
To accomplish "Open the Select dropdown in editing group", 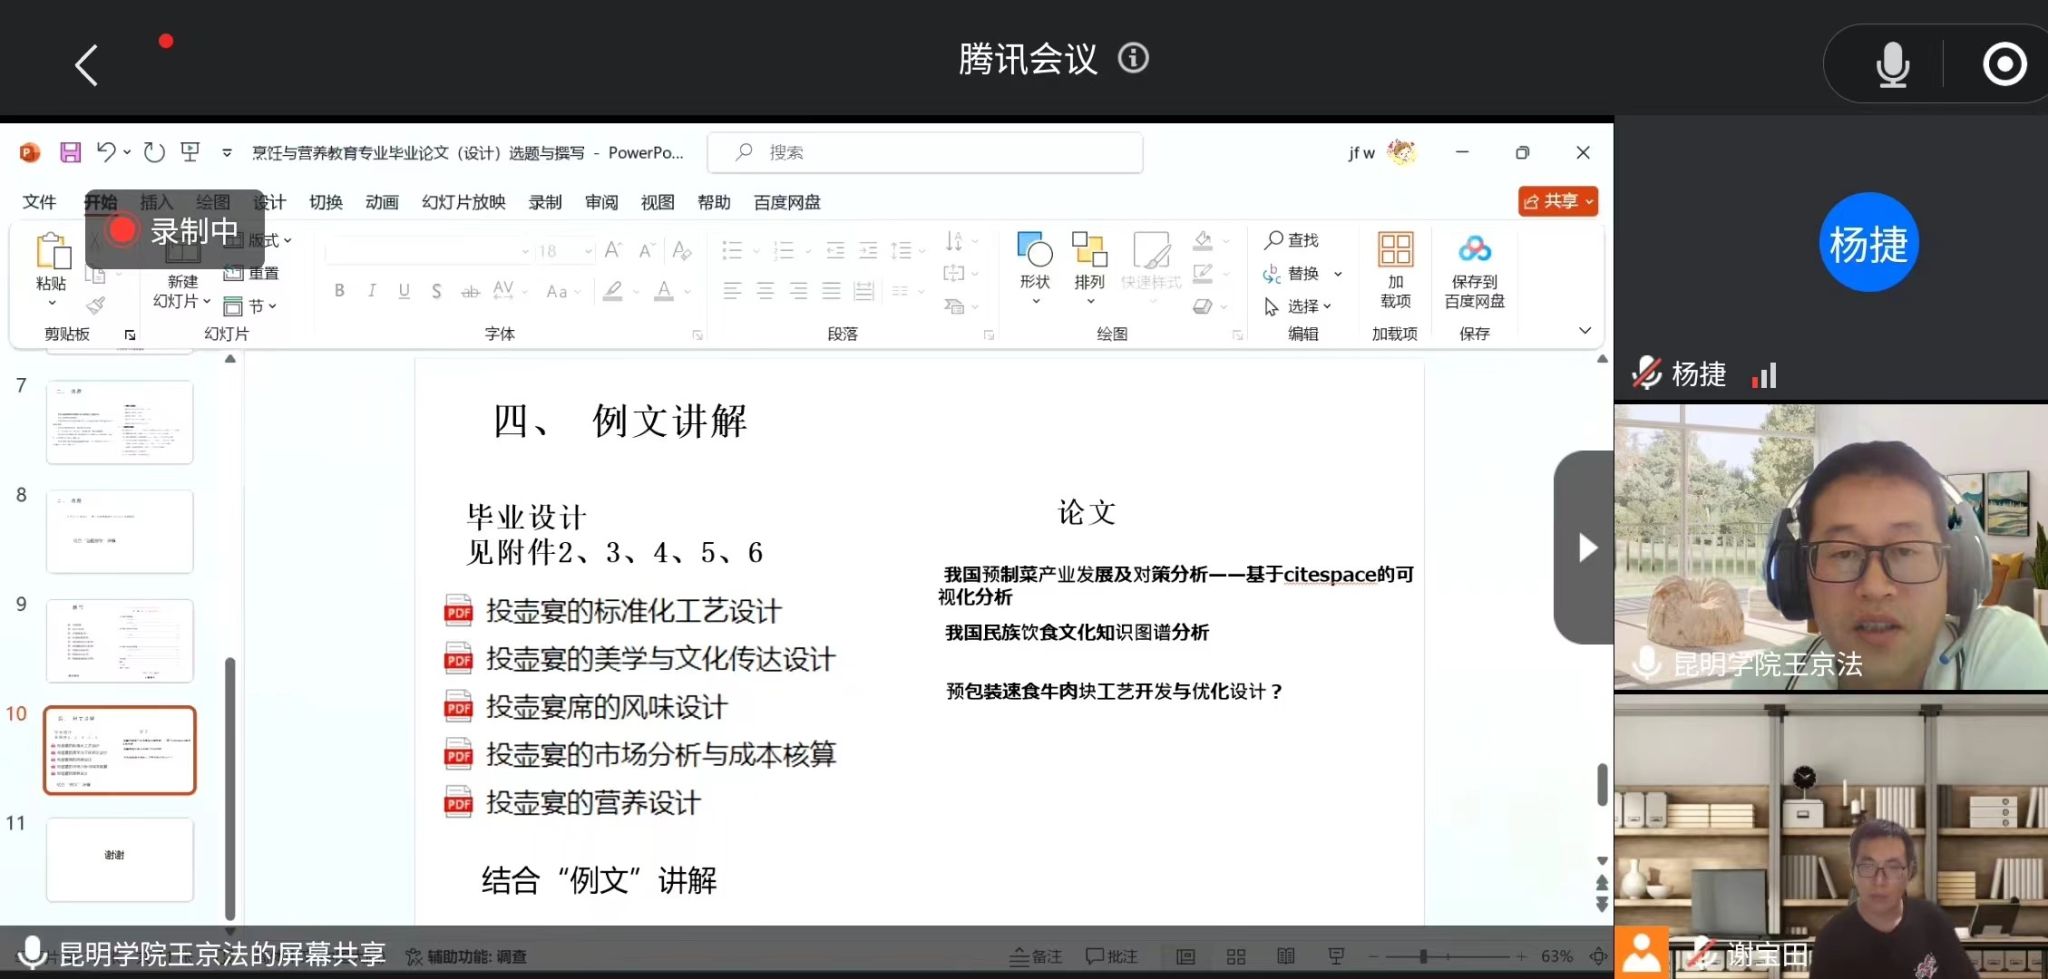I will [1298, 306].
